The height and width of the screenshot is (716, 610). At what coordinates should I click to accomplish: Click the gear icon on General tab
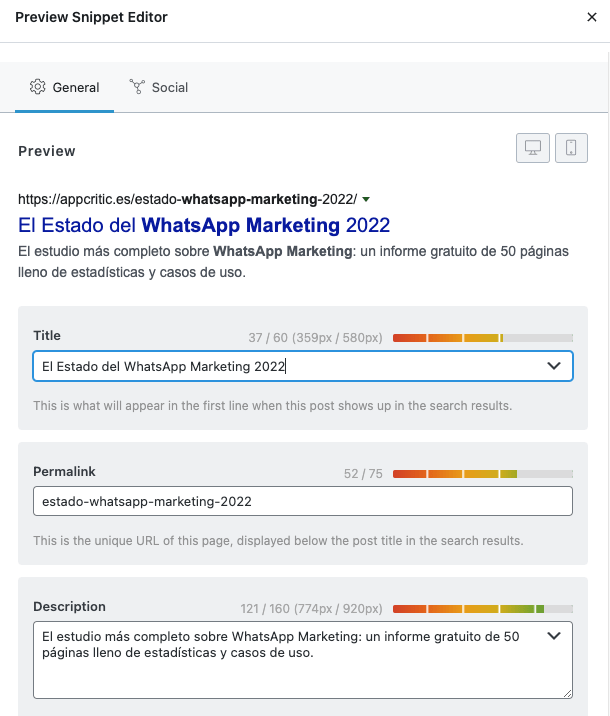pos(38,87)
